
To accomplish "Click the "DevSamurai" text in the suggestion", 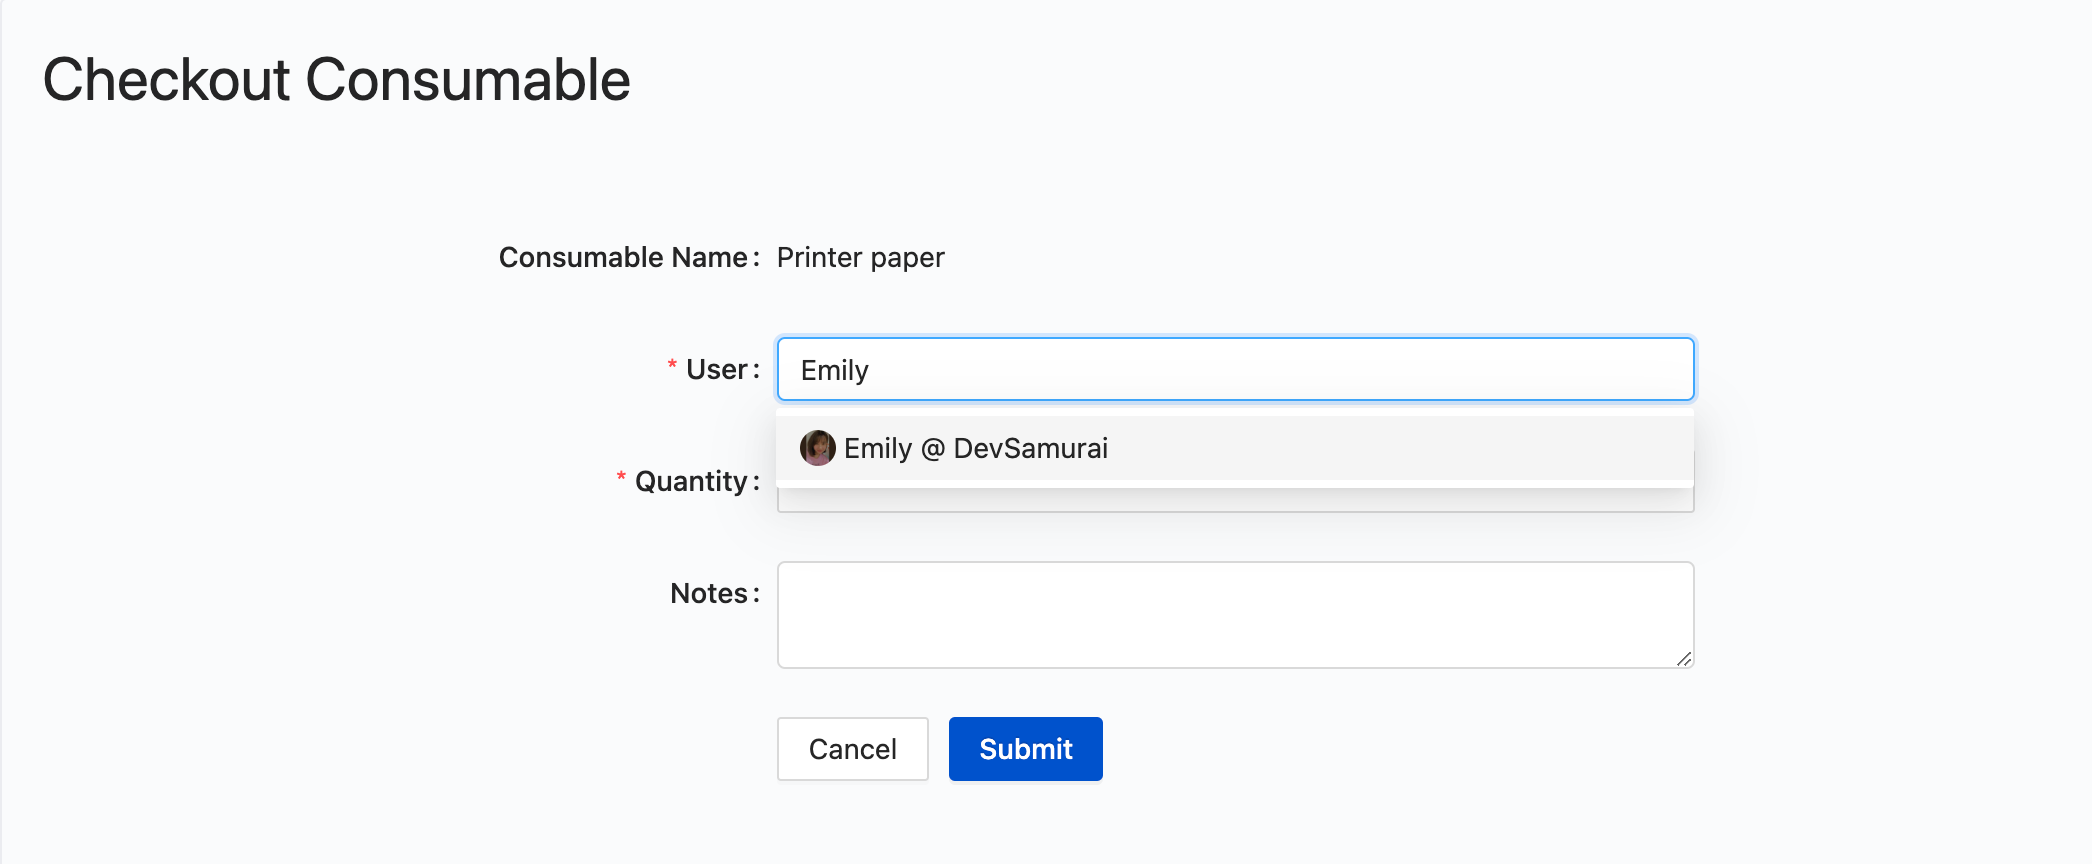I will (1031, 448).
